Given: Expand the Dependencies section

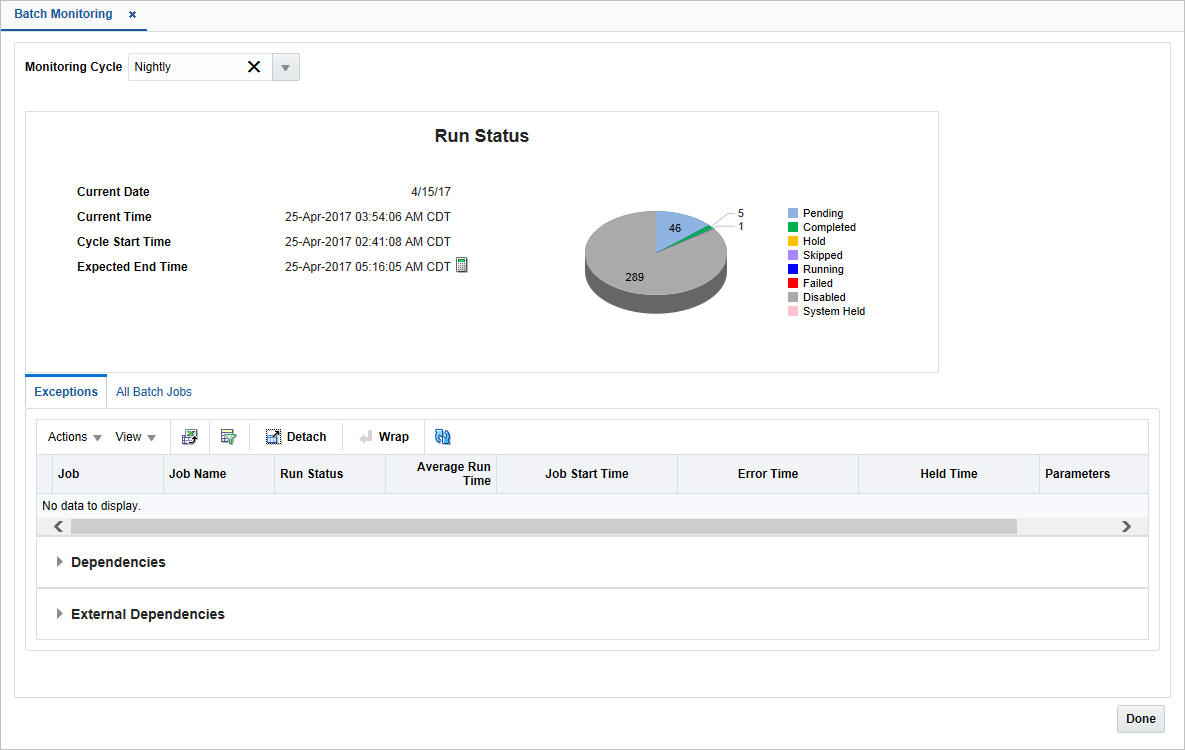Looking at the screenshot, I should [x=59, y=562].
